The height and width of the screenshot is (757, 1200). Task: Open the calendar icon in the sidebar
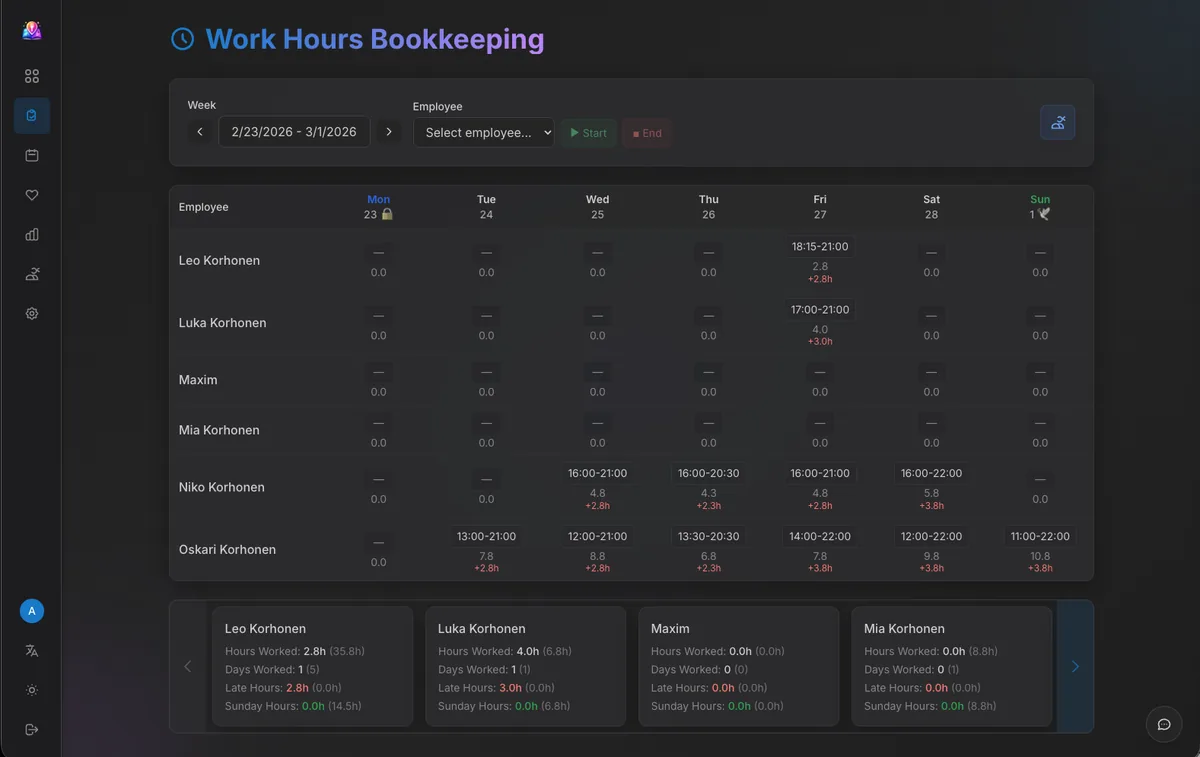coord(31,155)
